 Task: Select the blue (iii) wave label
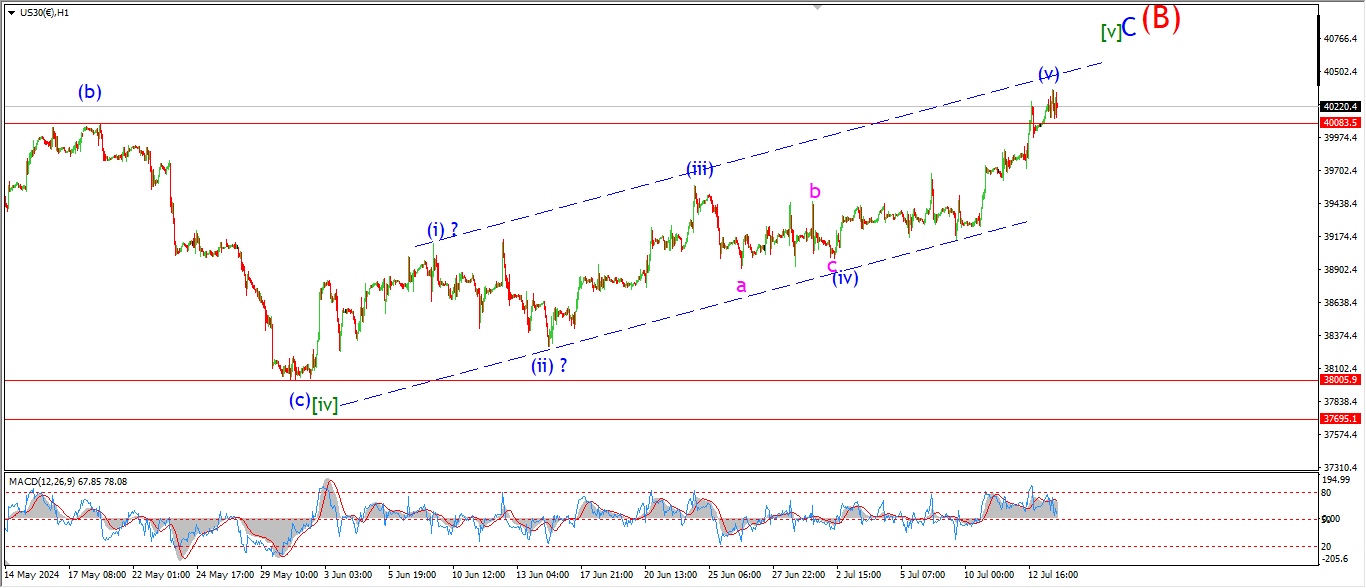(699, 168)
